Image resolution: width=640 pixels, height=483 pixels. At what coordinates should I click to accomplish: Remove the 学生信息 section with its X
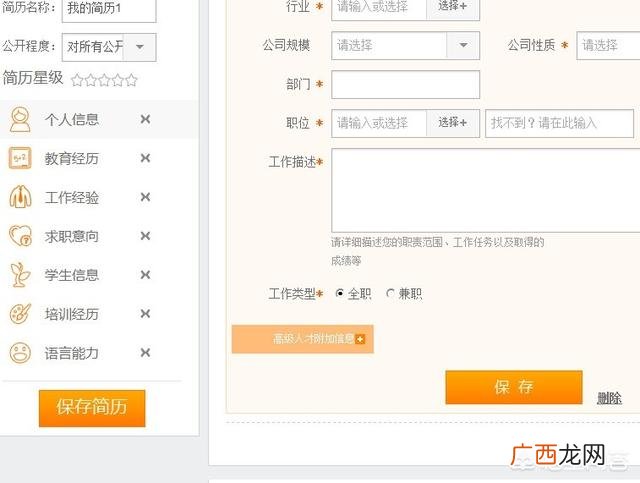click(x=145, y=274)
